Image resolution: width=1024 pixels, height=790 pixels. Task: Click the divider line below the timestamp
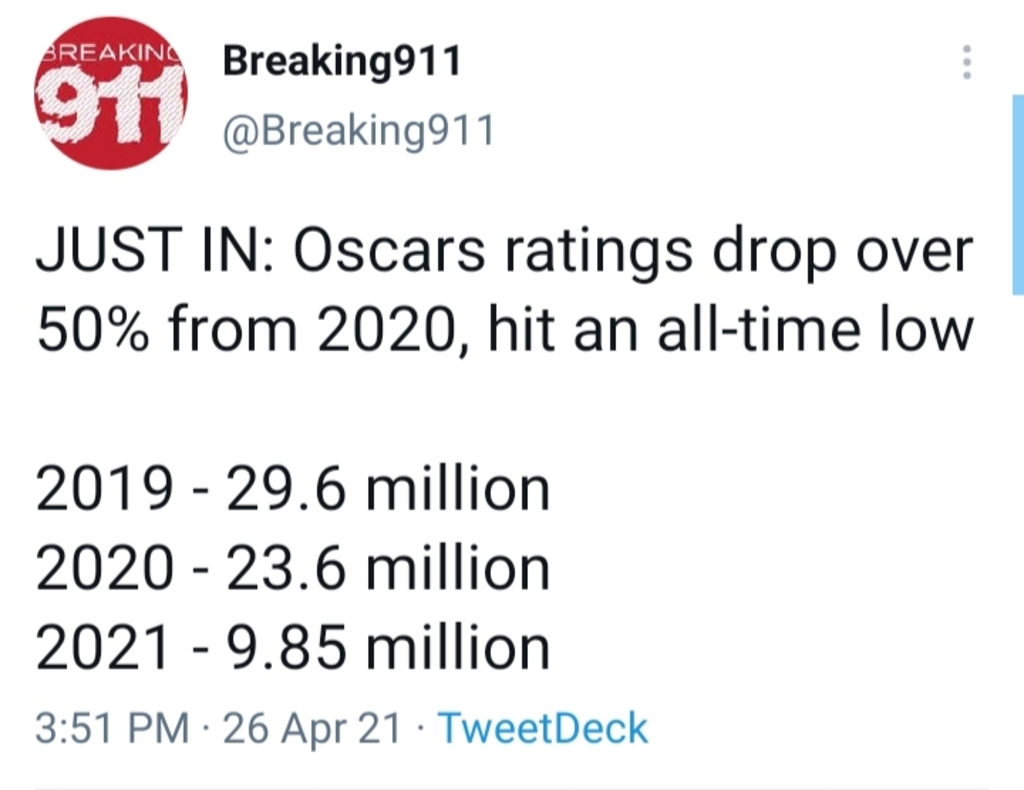[512, 788]
